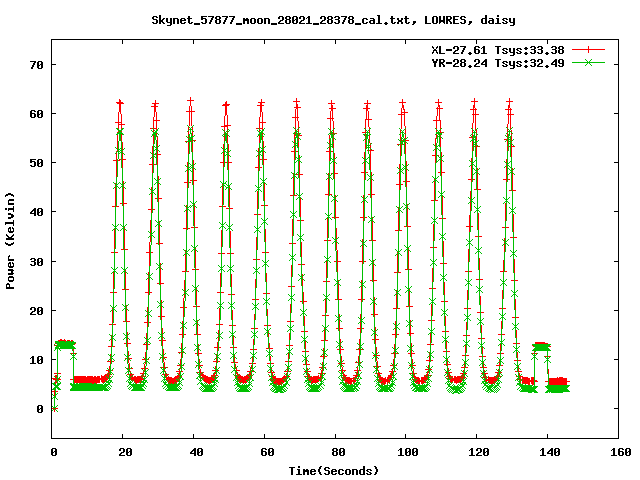
Task: Click y-axis tick label '50'
Action: click(37, 163)
